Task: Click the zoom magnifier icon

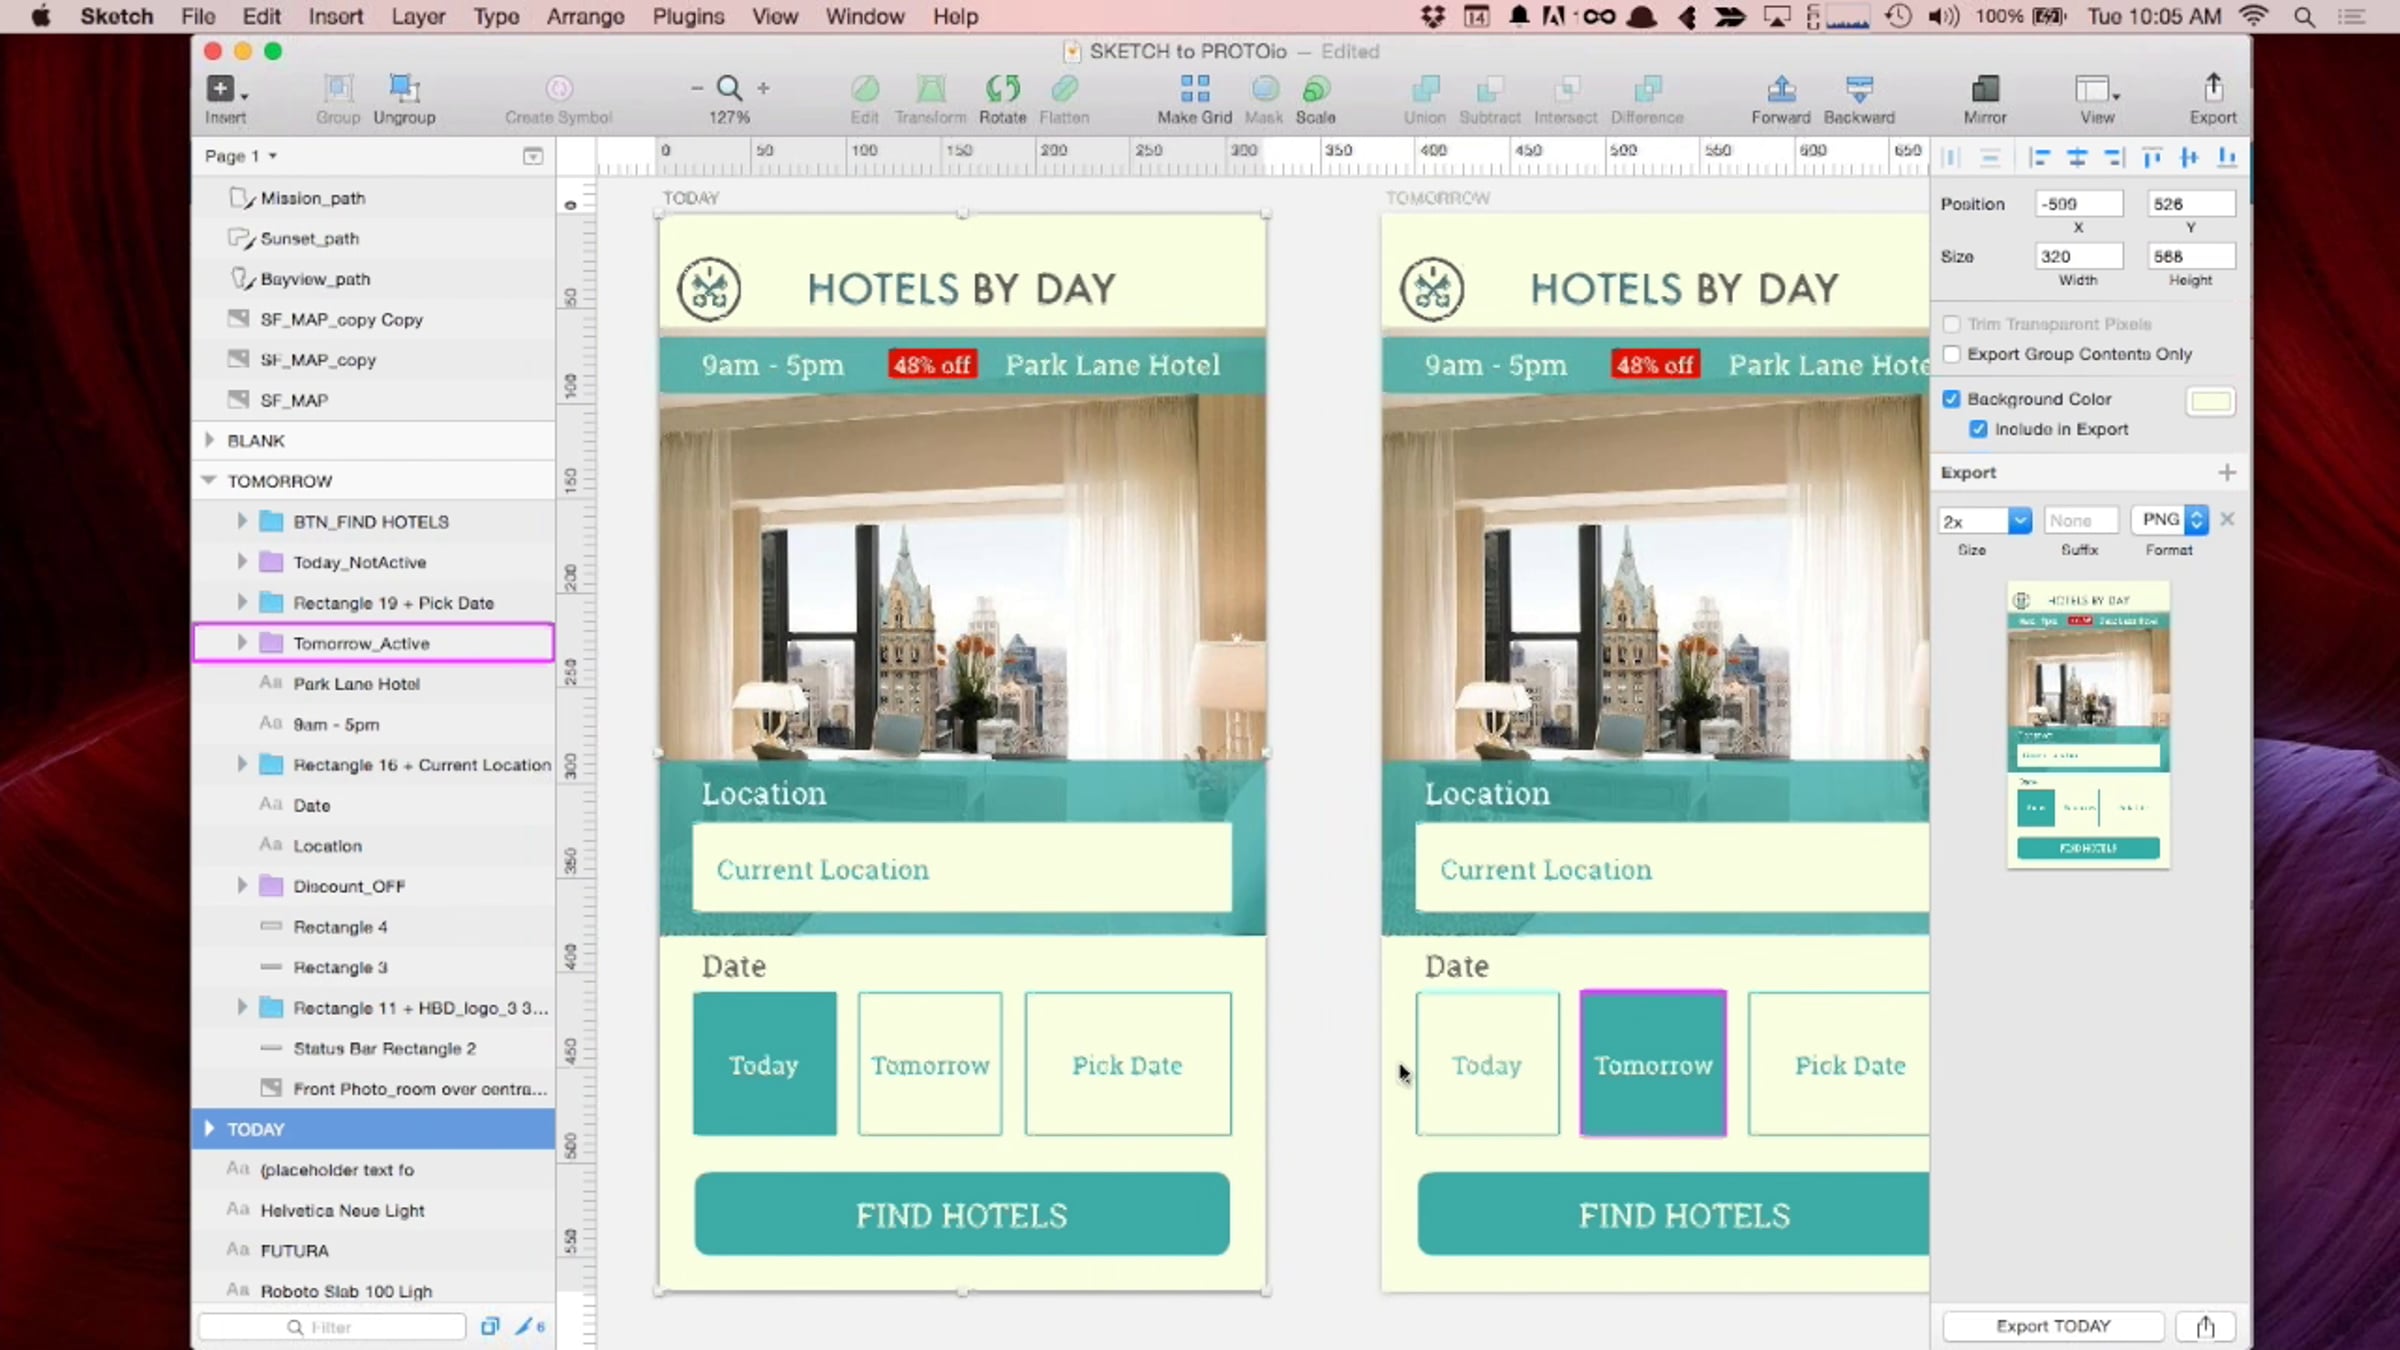Action: click(x=729, y=88)
